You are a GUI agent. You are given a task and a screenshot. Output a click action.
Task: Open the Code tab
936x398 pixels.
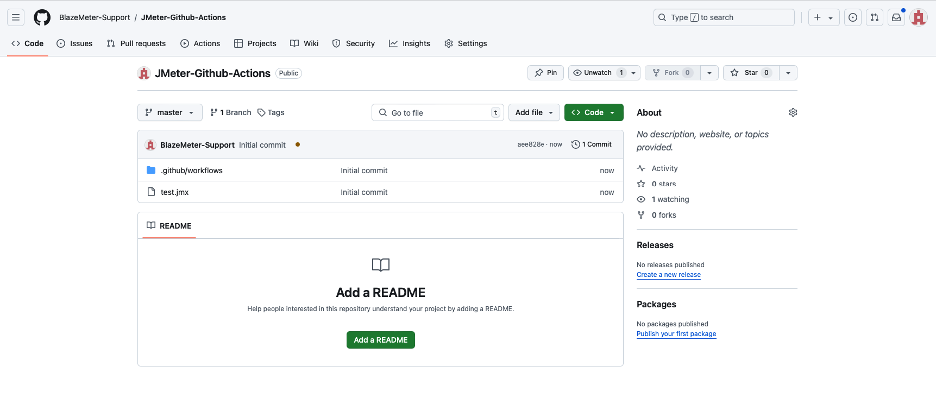click(27, 44)
